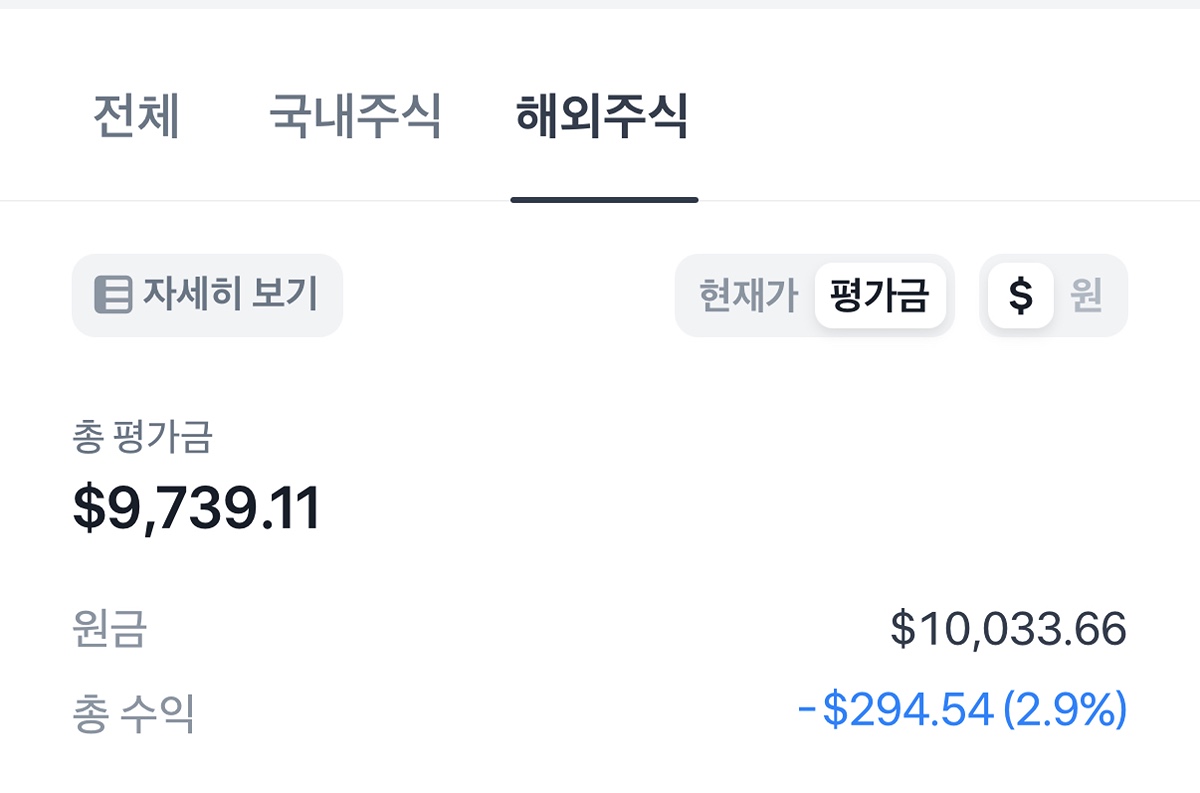This screenshot has height=793, width=1200.
Task: Click the 총 평가금 label
Action: point(142,437)
